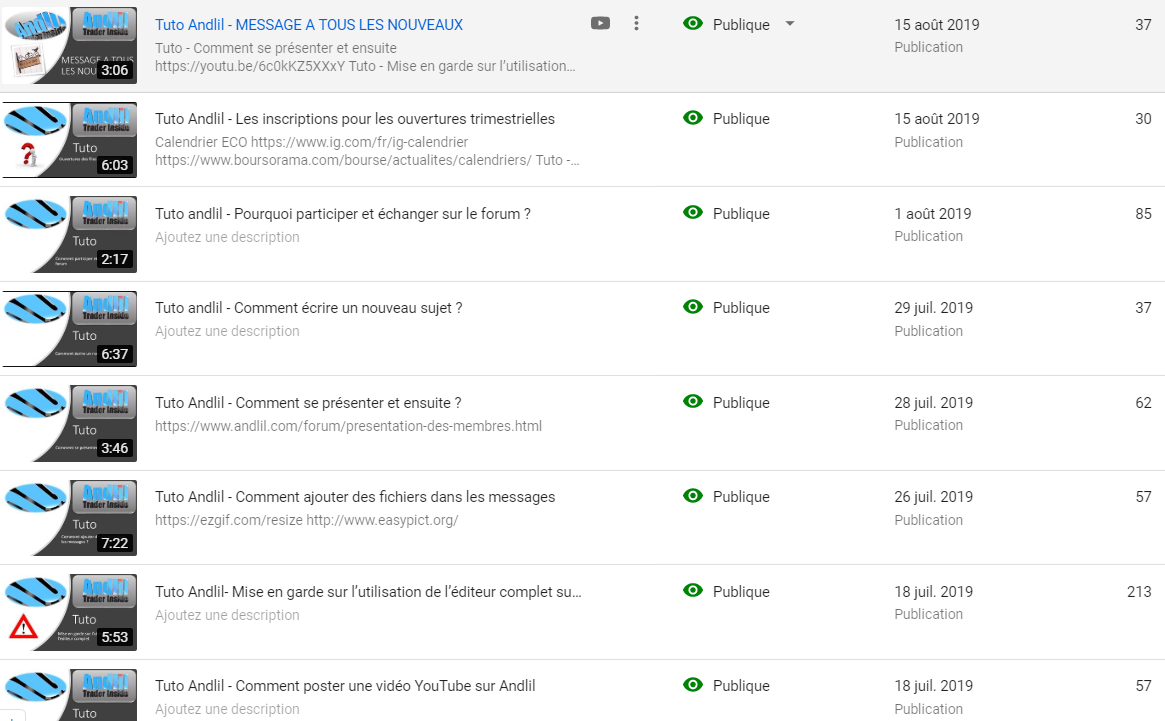Click green eye icon for 'MESSAGE A TOUS LES NOUVEAUX'

(693, 24)
